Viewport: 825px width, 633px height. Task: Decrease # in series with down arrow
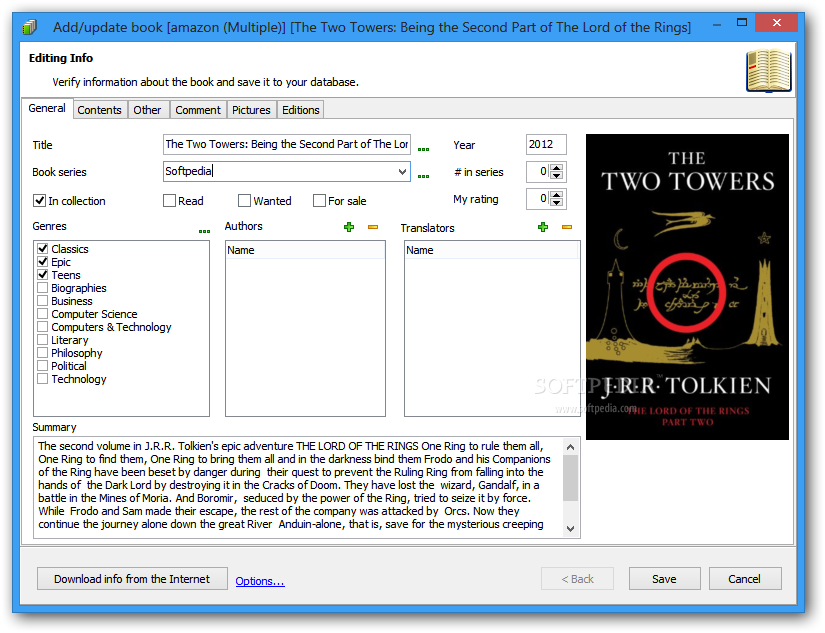pyautogui.click(x=557, y=176)
